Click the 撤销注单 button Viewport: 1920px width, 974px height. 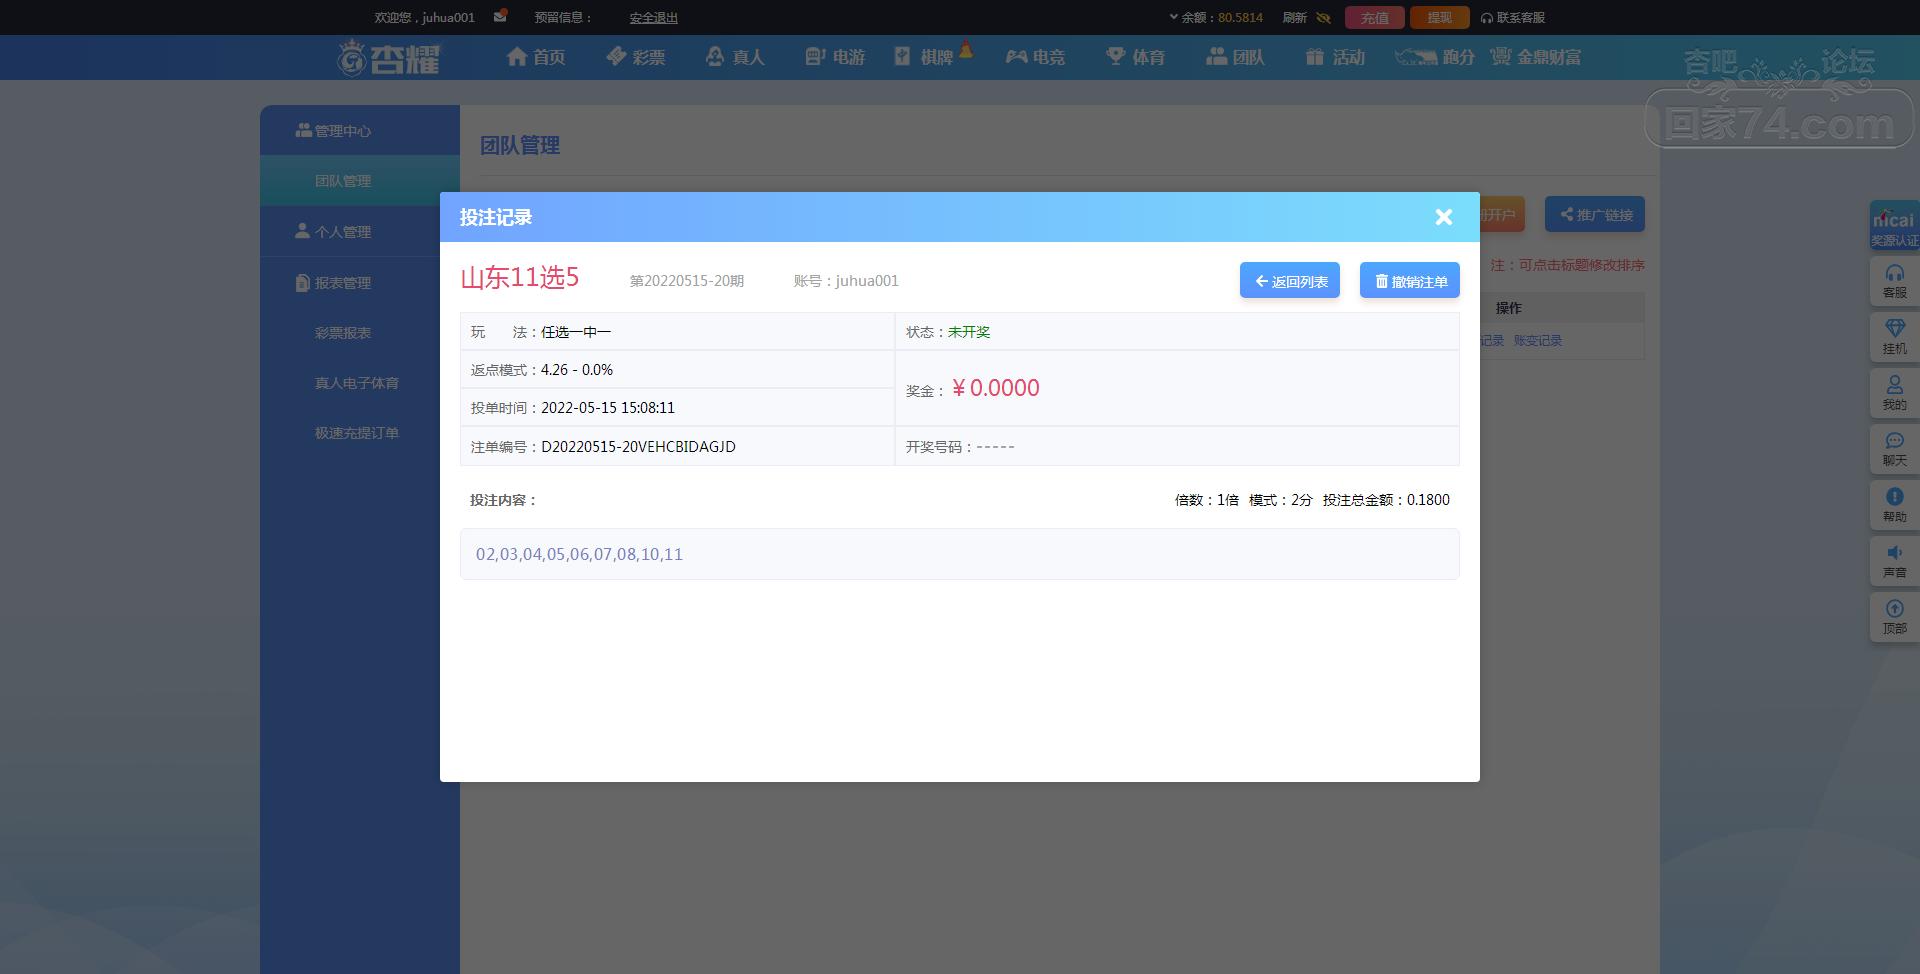(1410, 281)
